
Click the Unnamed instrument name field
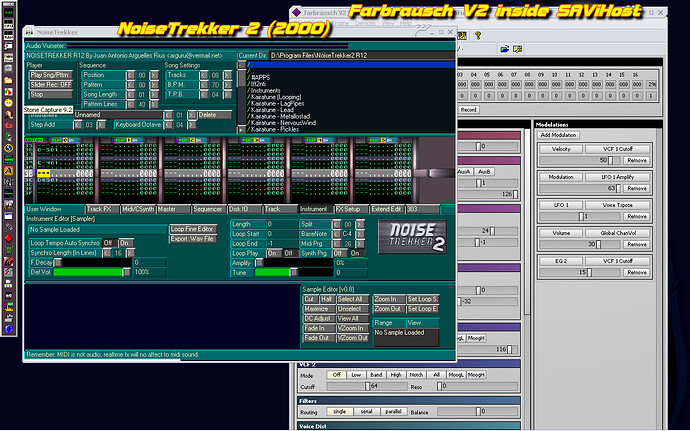click(118, 115)
